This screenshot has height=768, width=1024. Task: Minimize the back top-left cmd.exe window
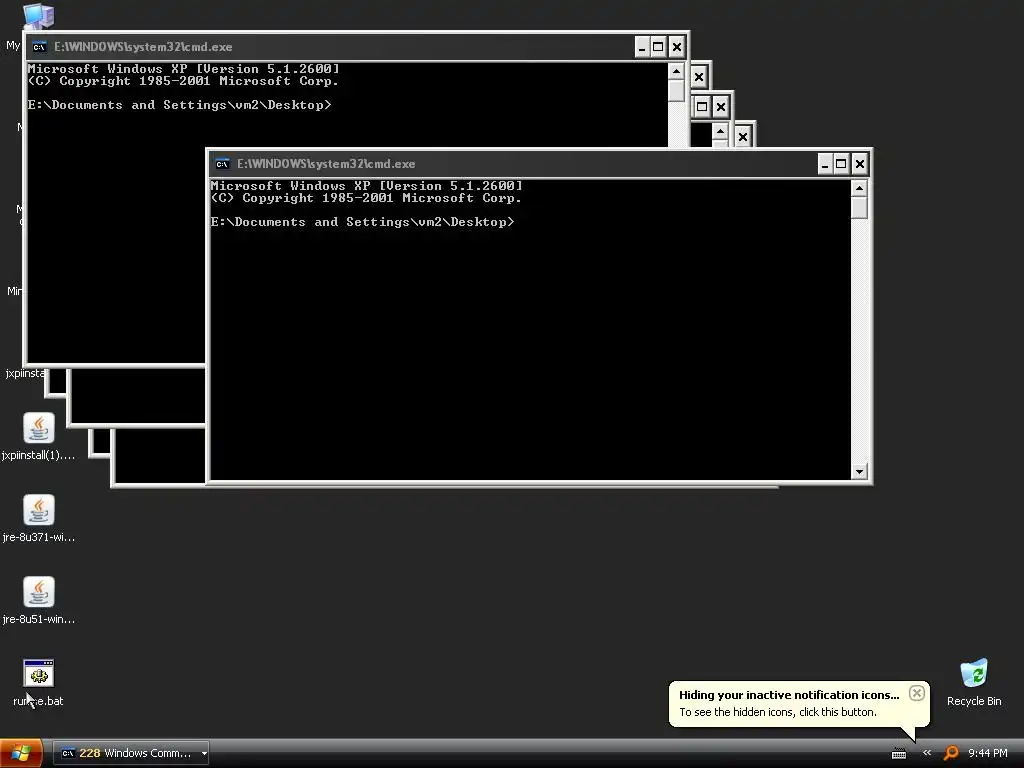[642, 47]
